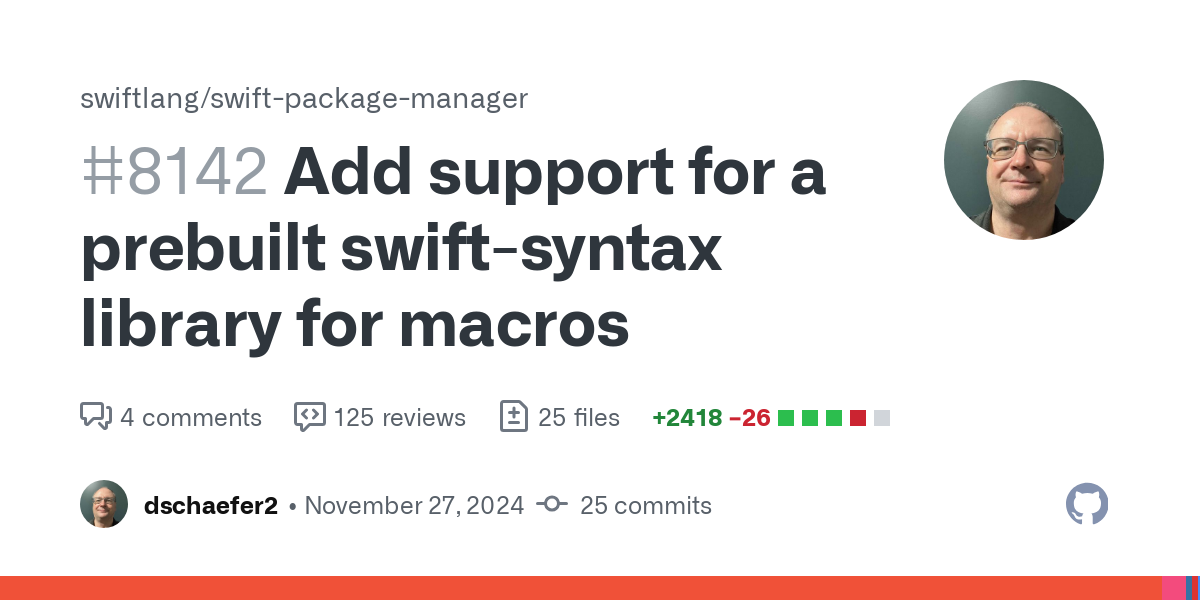Image resolution: width=1200 pixels, height=600 pixels.
Task: Click the November 27, 2024 date
Action: tap(414, 505)
